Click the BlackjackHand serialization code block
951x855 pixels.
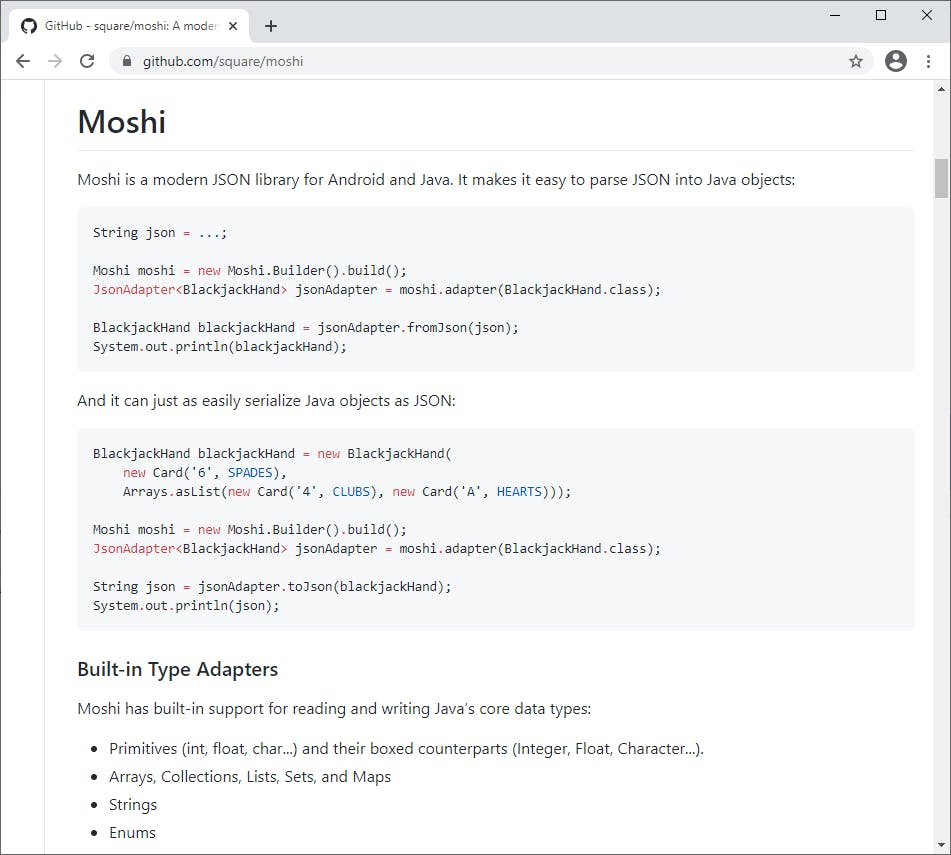click(x=495, y=529)
